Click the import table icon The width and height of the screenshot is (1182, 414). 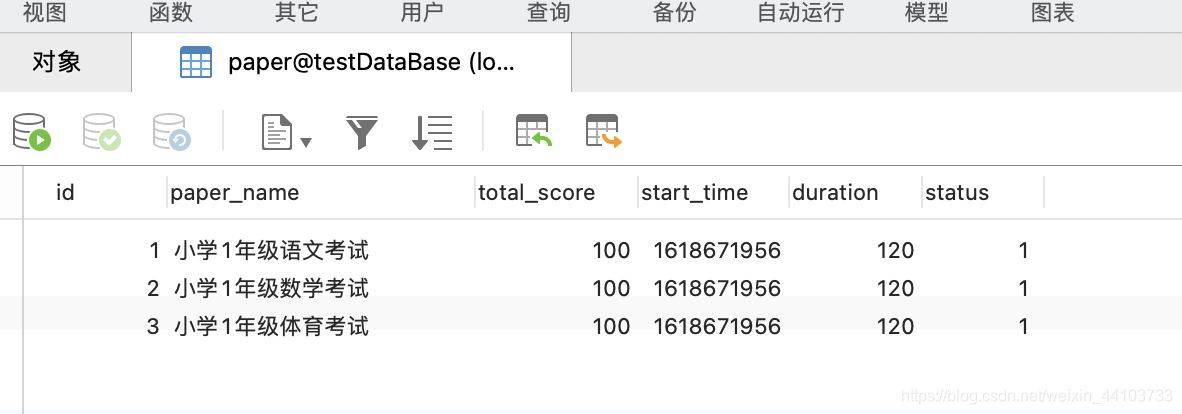pyautogui.click(x=534, y=130)
